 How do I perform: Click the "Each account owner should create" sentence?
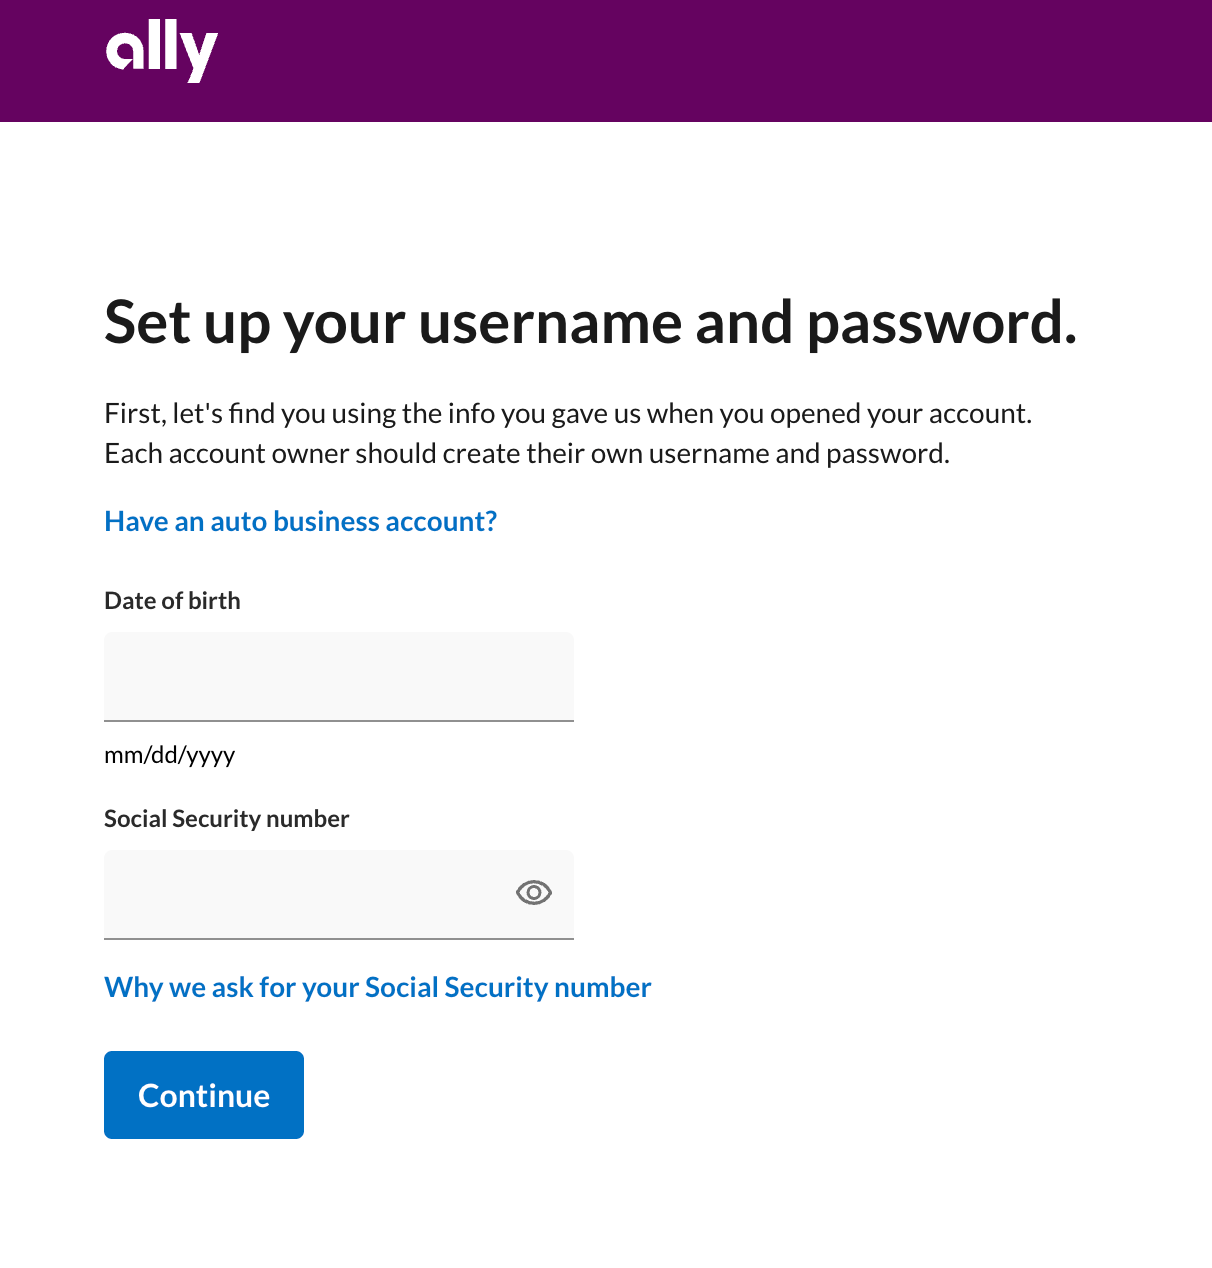(526, 454)
